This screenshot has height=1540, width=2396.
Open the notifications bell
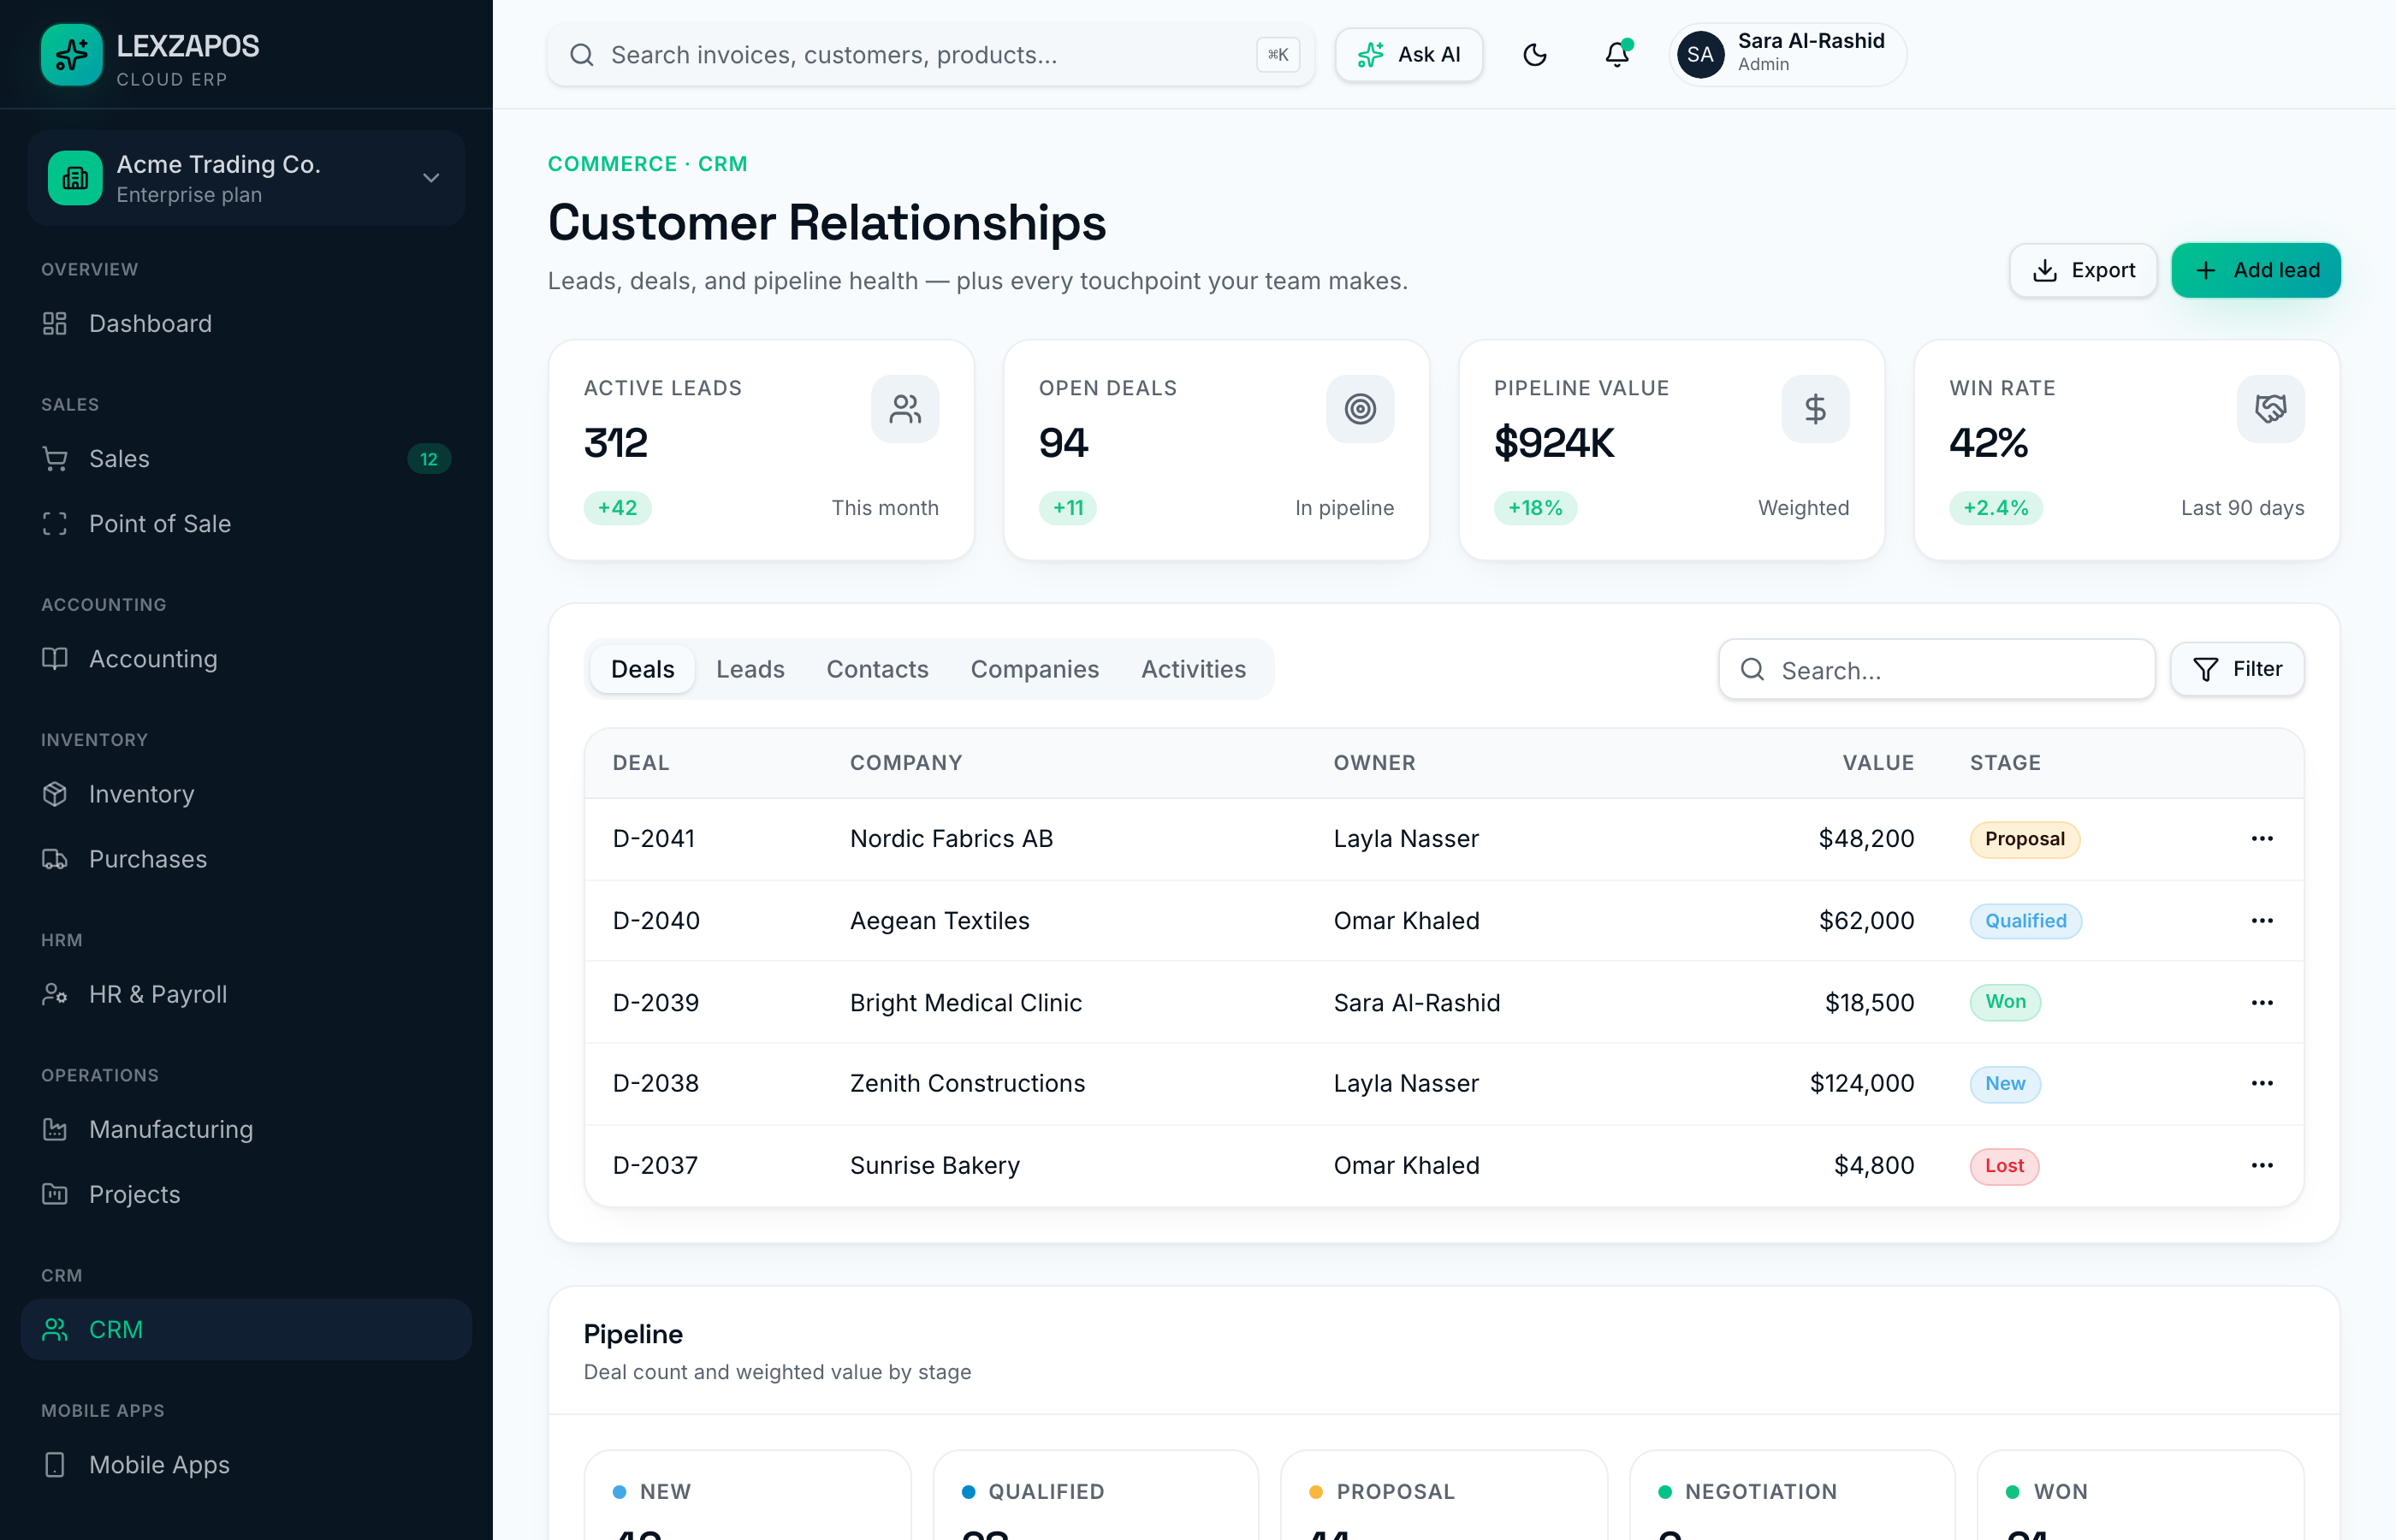click(x=1617, y=54)
